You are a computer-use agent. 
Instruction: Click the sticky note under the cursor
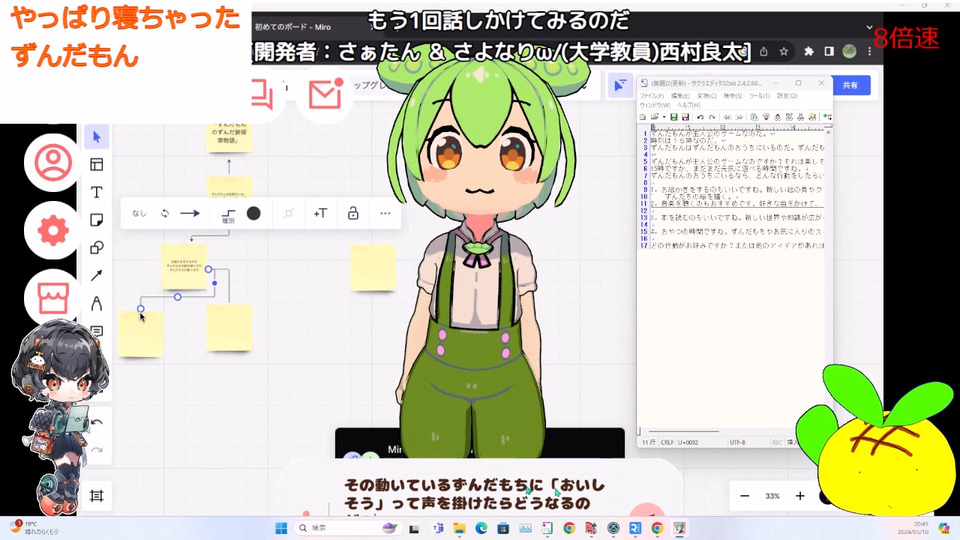coord(141,334)
